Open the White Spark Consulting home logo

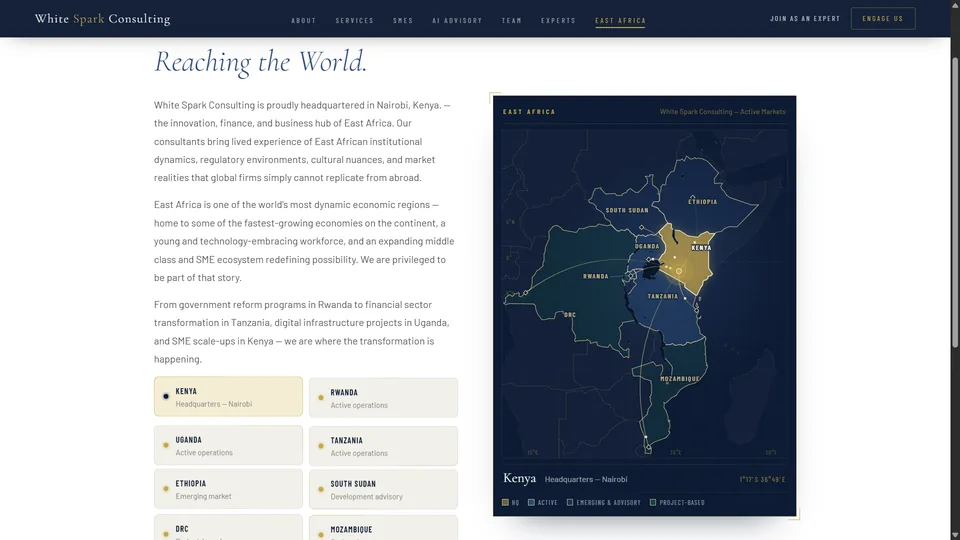tap(102, 19)
